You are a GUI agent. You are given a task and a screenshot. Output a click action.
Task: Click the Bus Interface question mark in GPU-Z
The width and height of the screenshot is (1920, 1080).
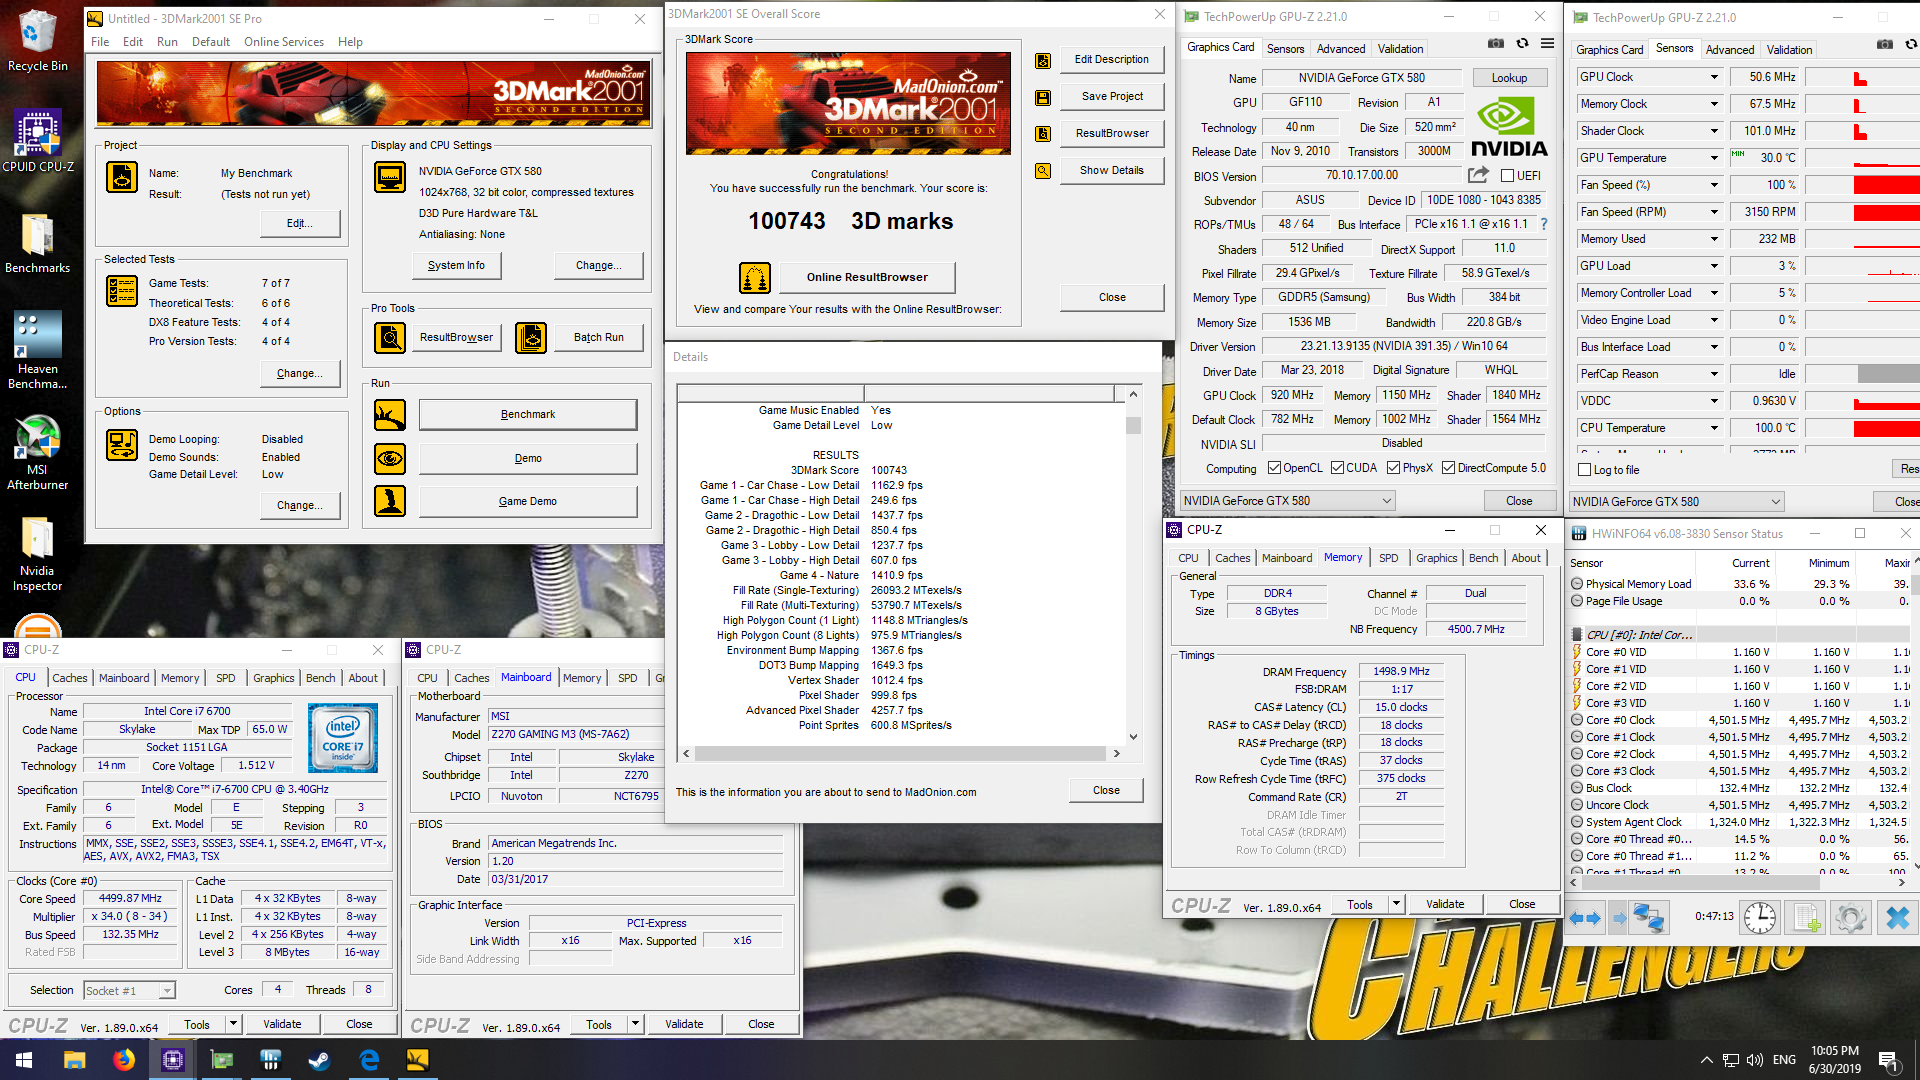(x=1543, y=224)
